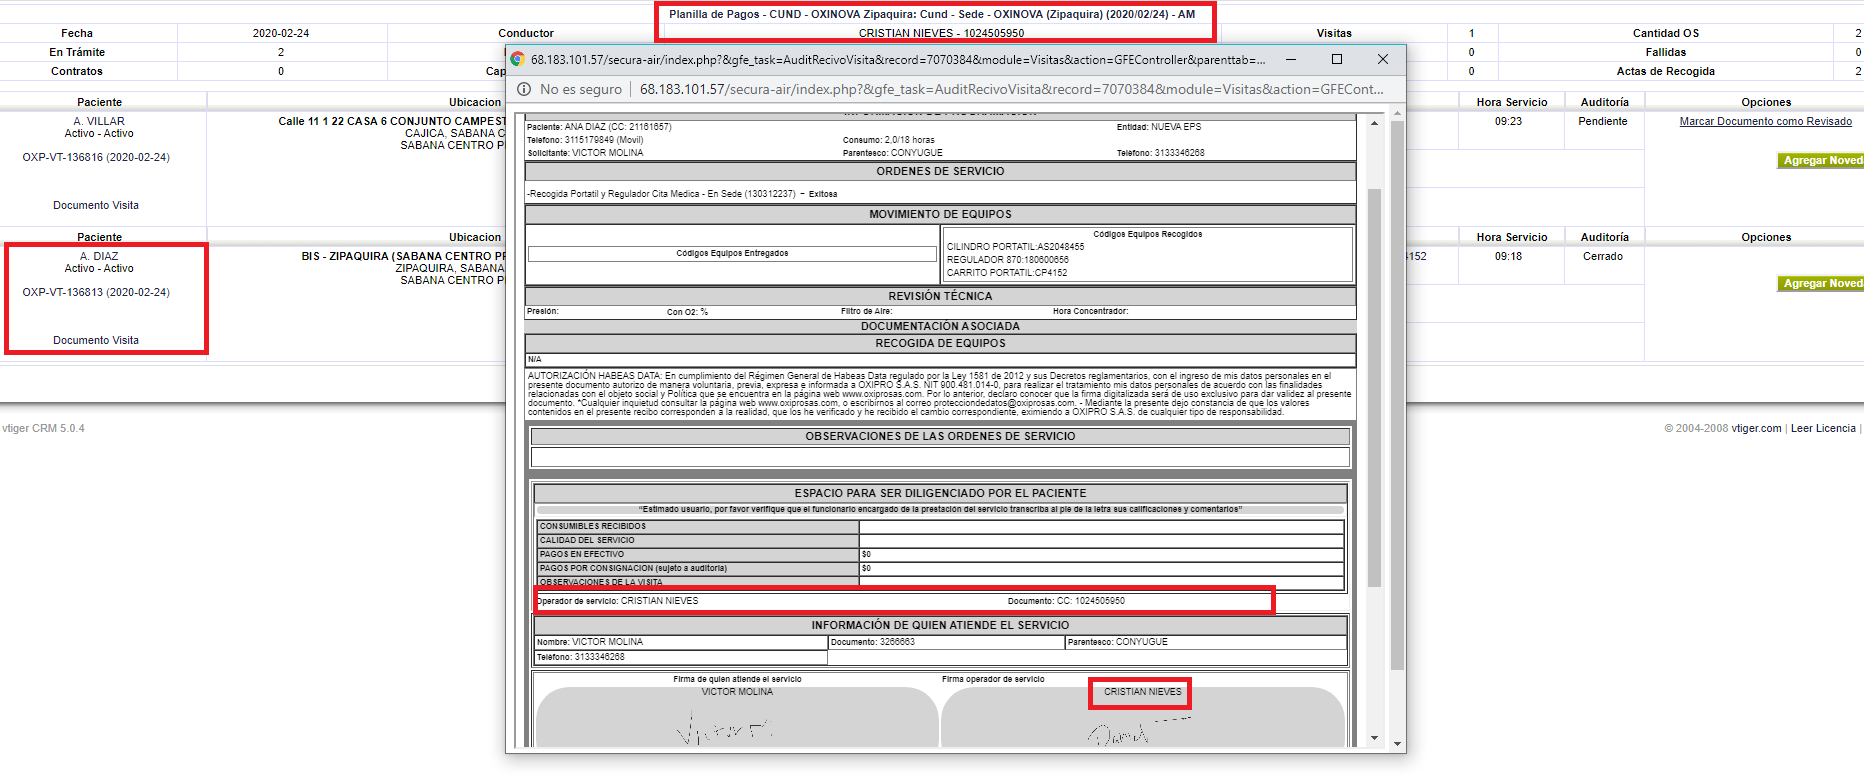
Task: Click Agregar Novedad button in A. VILLAR row
Action: pos(1820,160)
